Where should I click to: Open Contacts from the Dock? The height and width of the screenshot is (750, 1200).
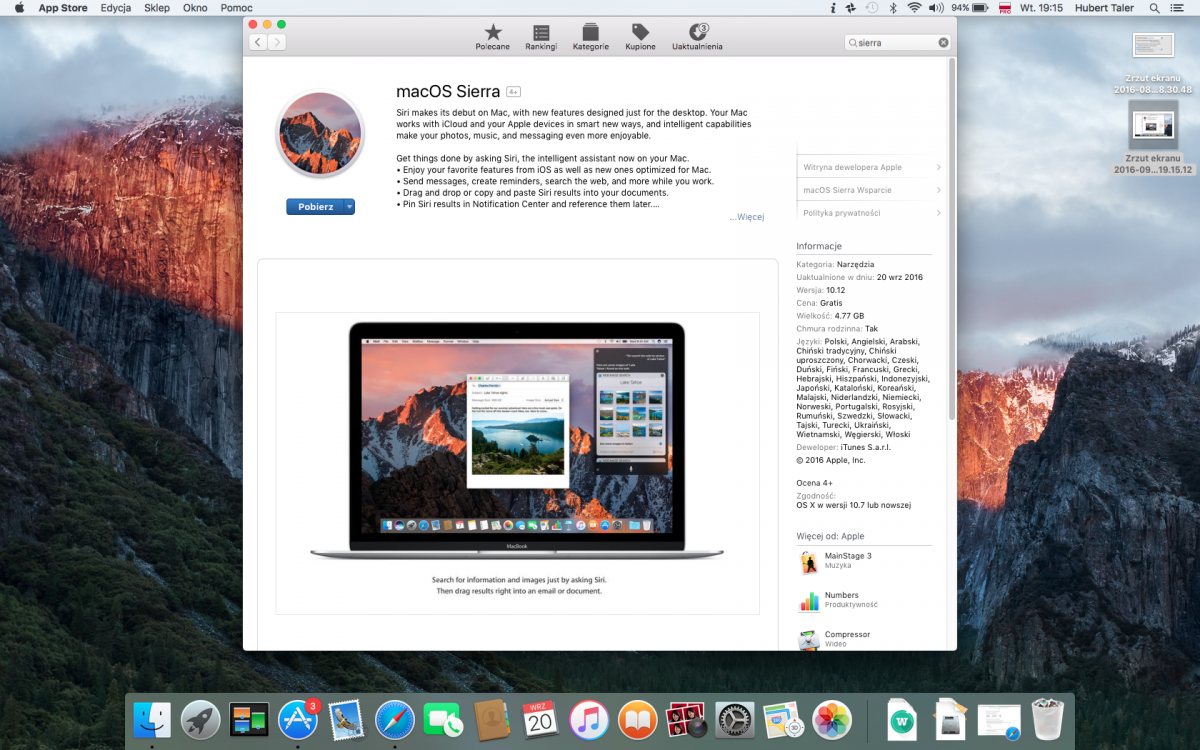[492, 719]
